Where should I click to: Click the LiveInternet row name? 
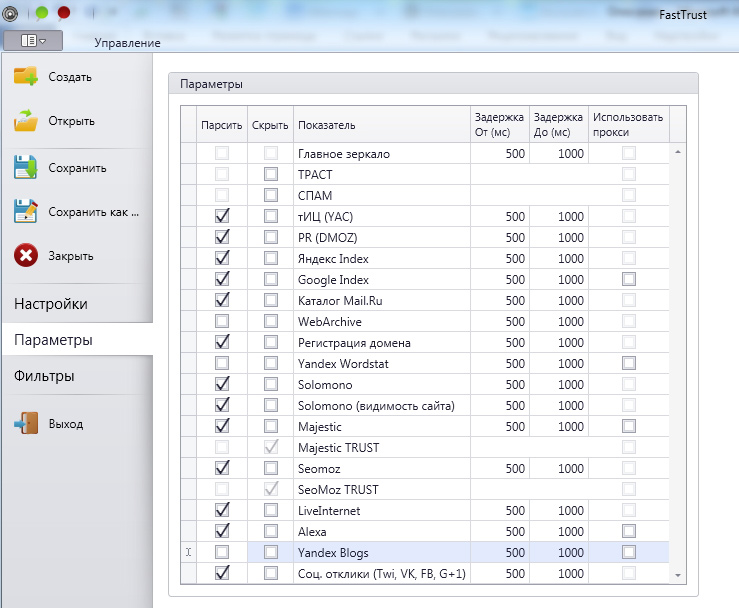pyautogui.click(x=329, y=510)
